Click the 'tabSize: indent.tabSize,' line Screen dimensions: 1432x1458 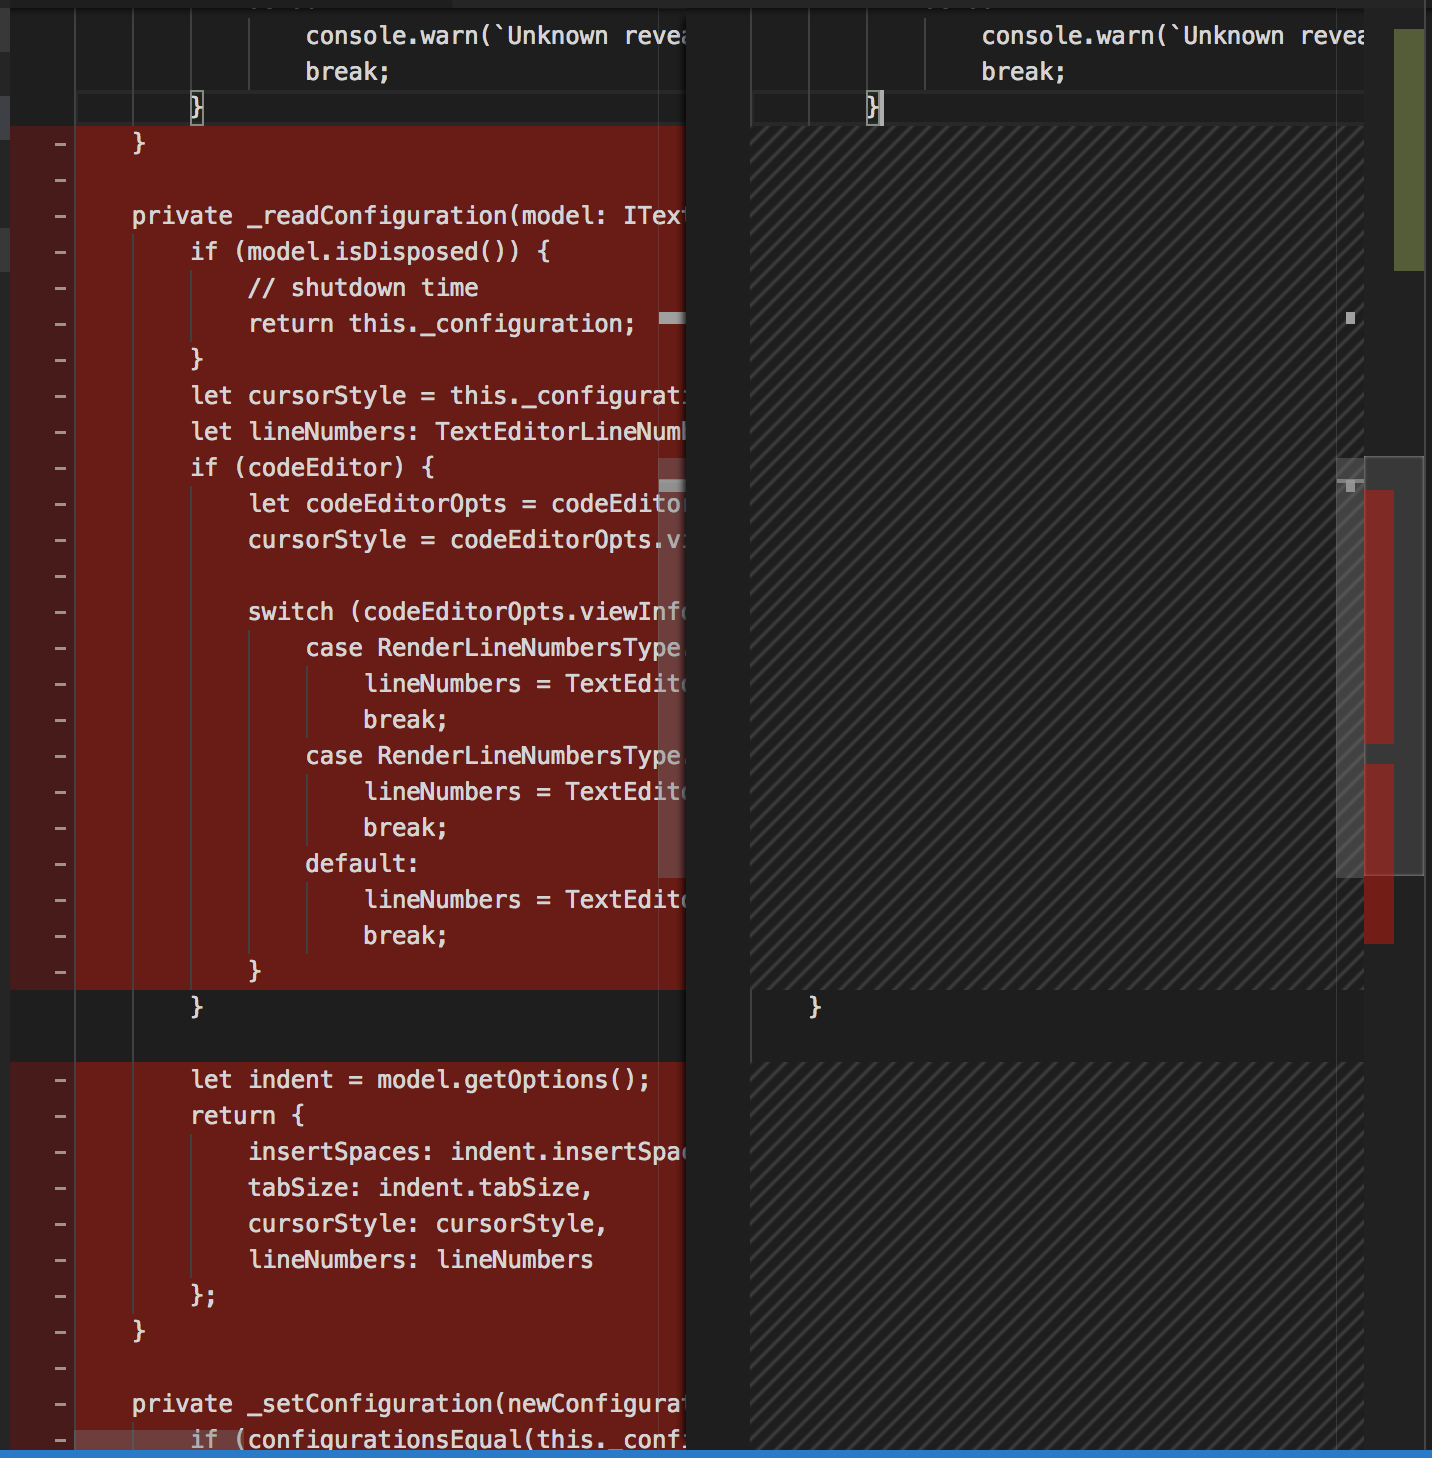(x=420, y=1188)
